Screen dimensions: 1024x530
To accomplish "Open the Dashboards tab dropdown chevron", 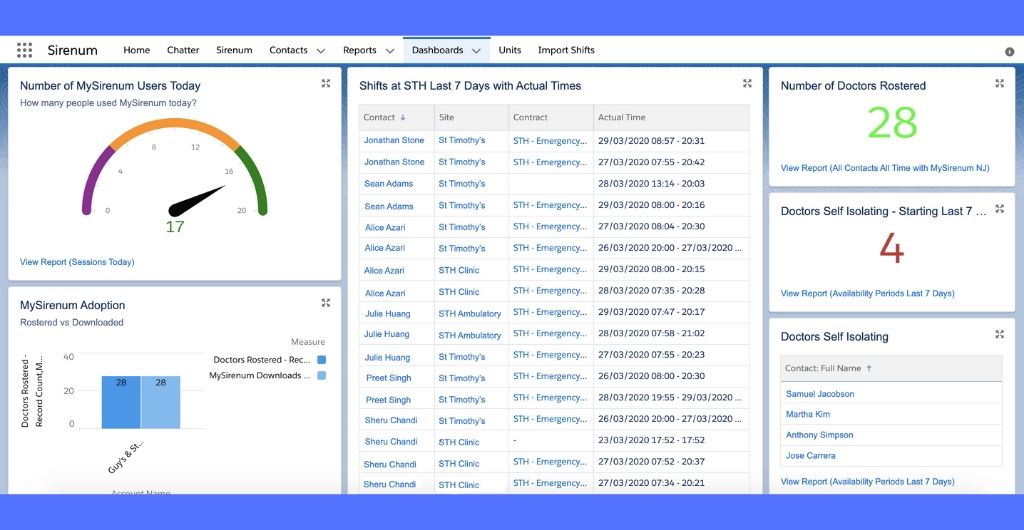I will 476,51.
